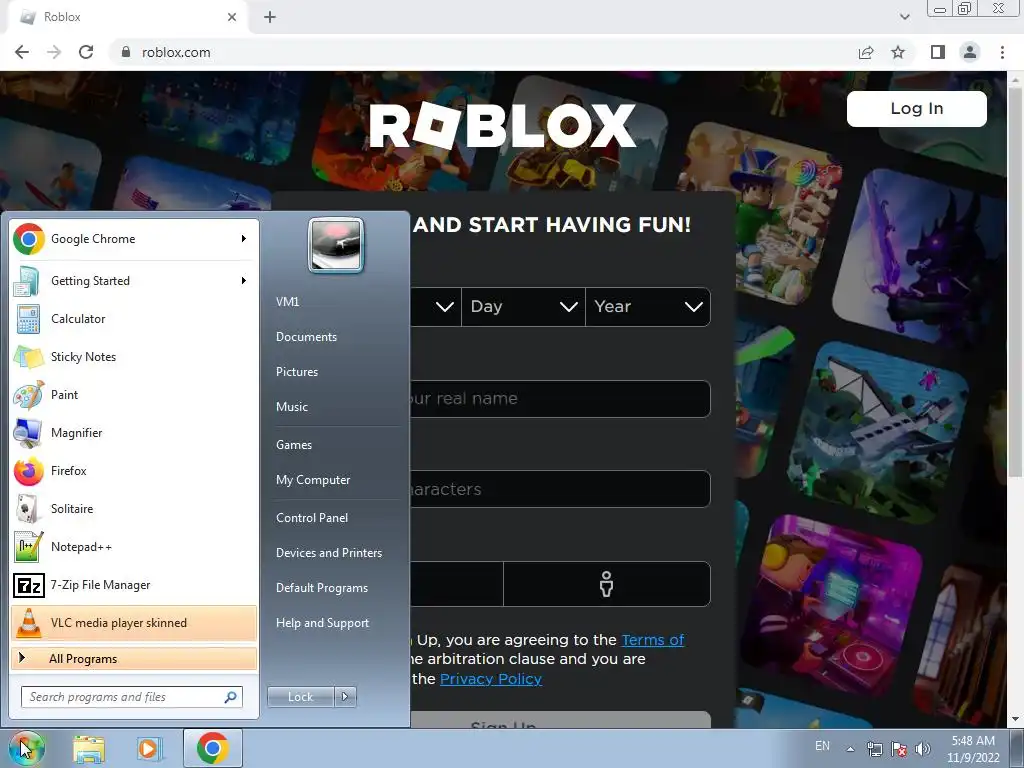Launch Paint from Start menu
This screenshot has width=1024, height=768.
(134, 394)
